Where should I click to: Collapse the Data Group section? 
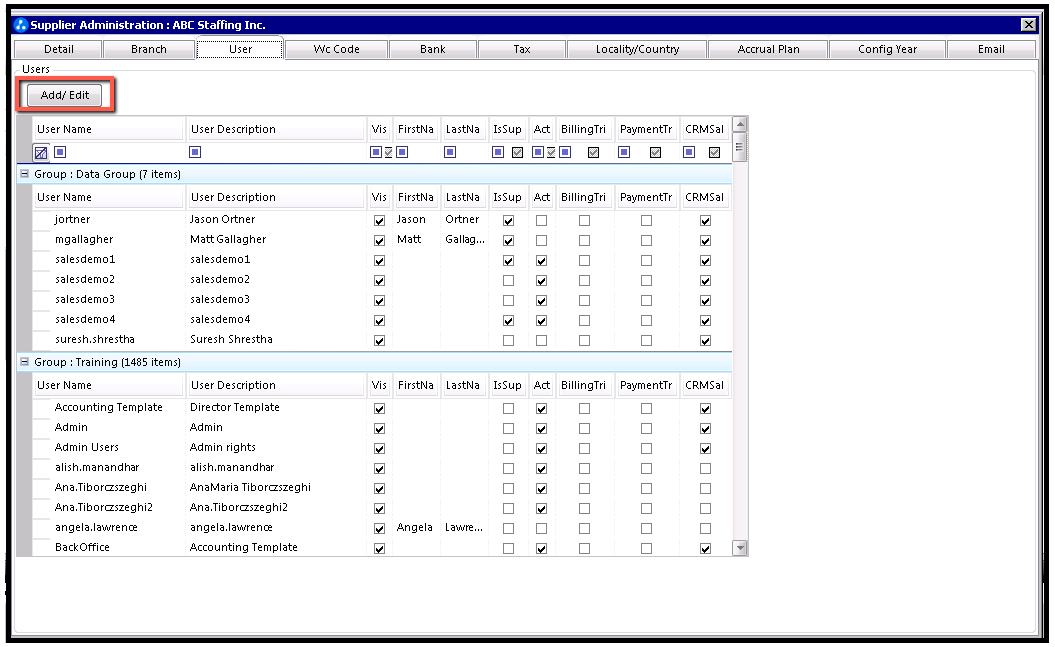(x=24, y=174)
